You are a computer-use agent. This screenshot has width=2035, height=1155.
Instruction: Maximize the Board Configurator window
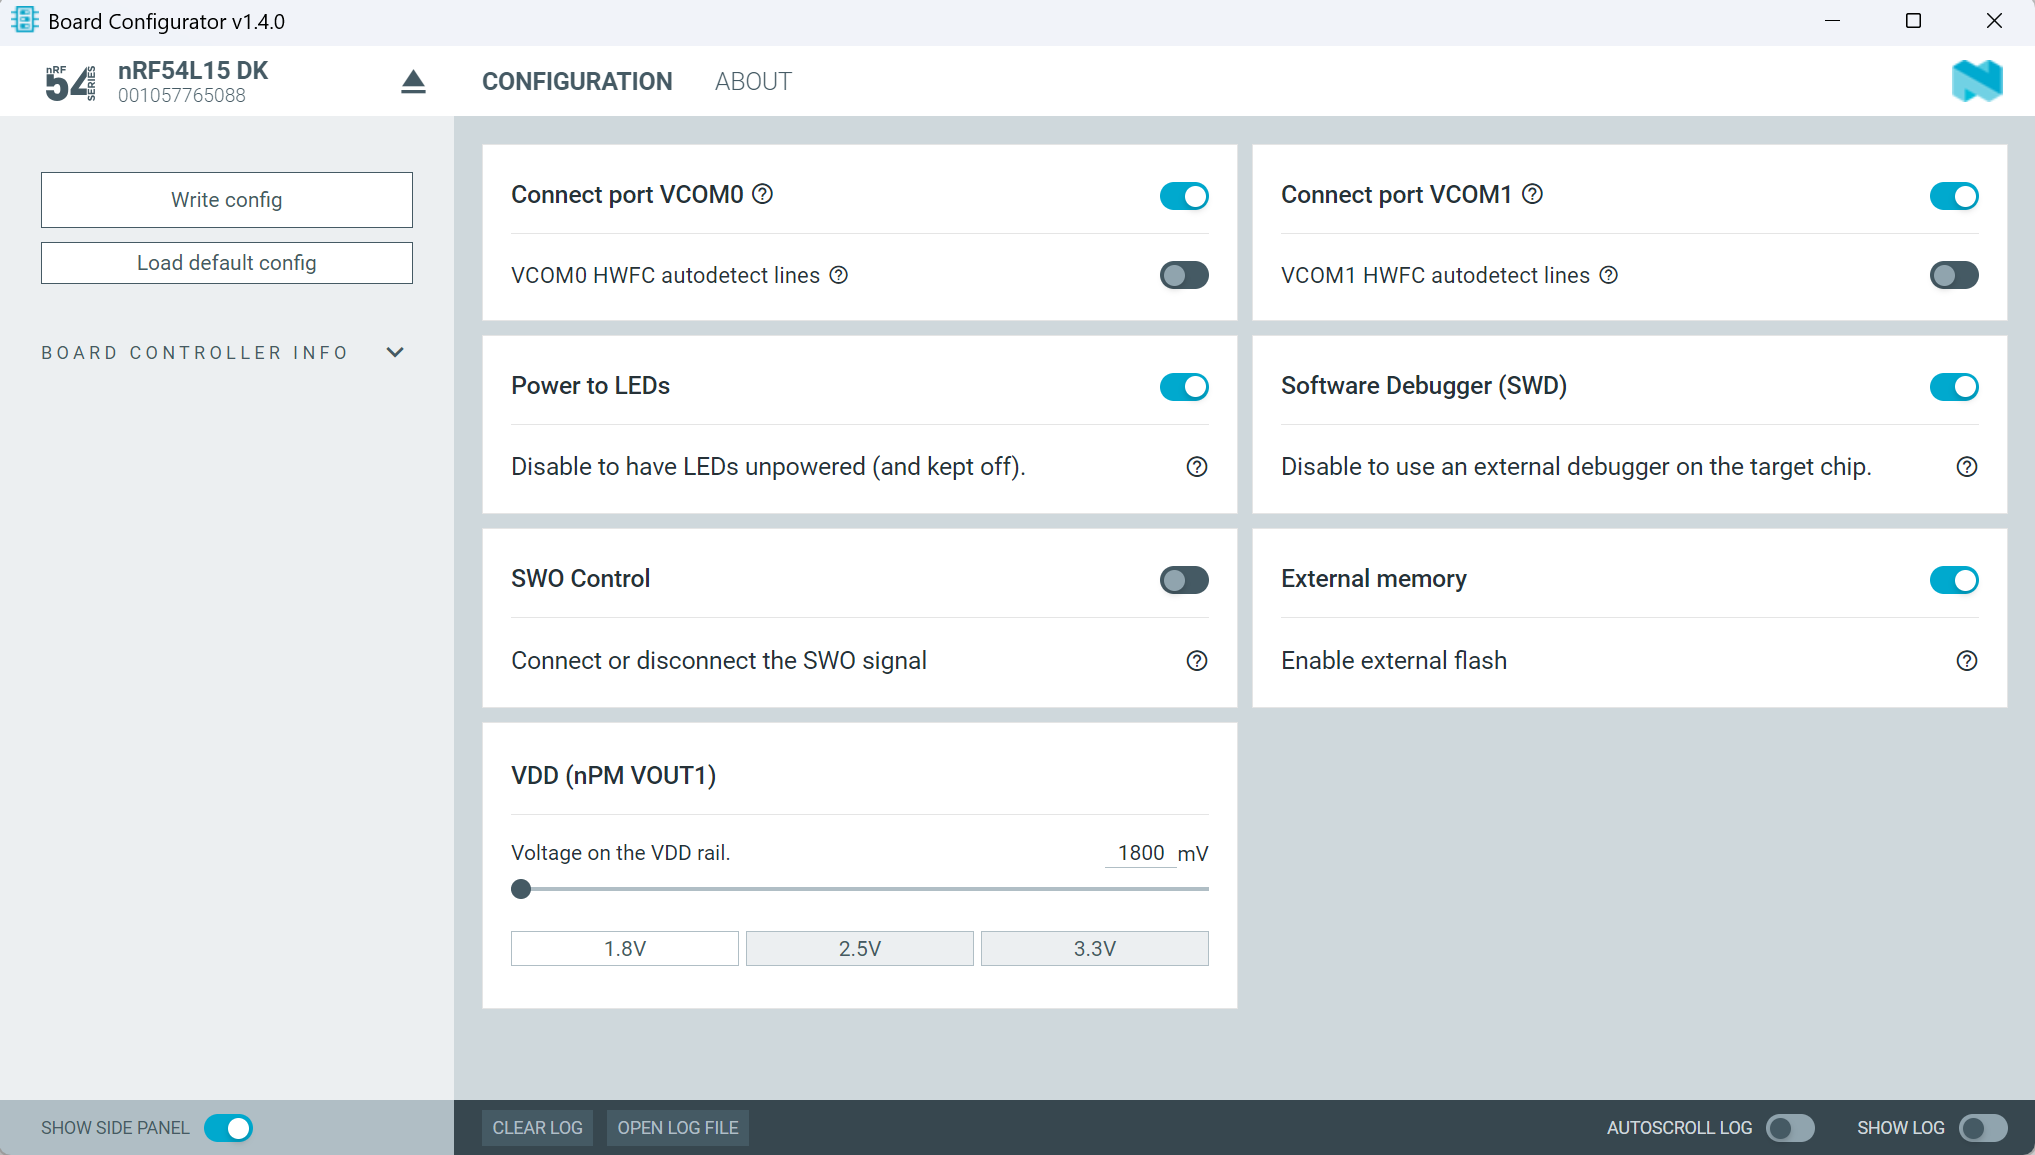1913,21
